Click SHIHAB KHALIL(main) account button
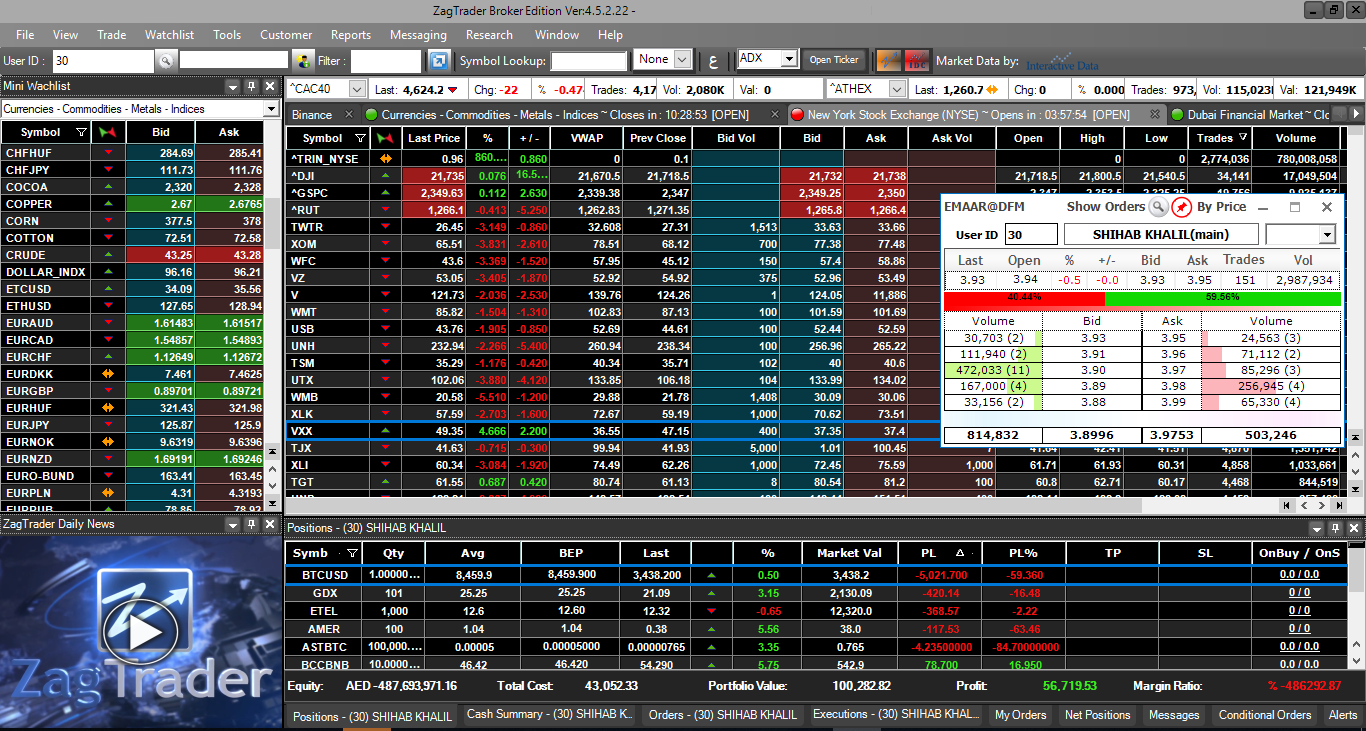 [1160, 235]
